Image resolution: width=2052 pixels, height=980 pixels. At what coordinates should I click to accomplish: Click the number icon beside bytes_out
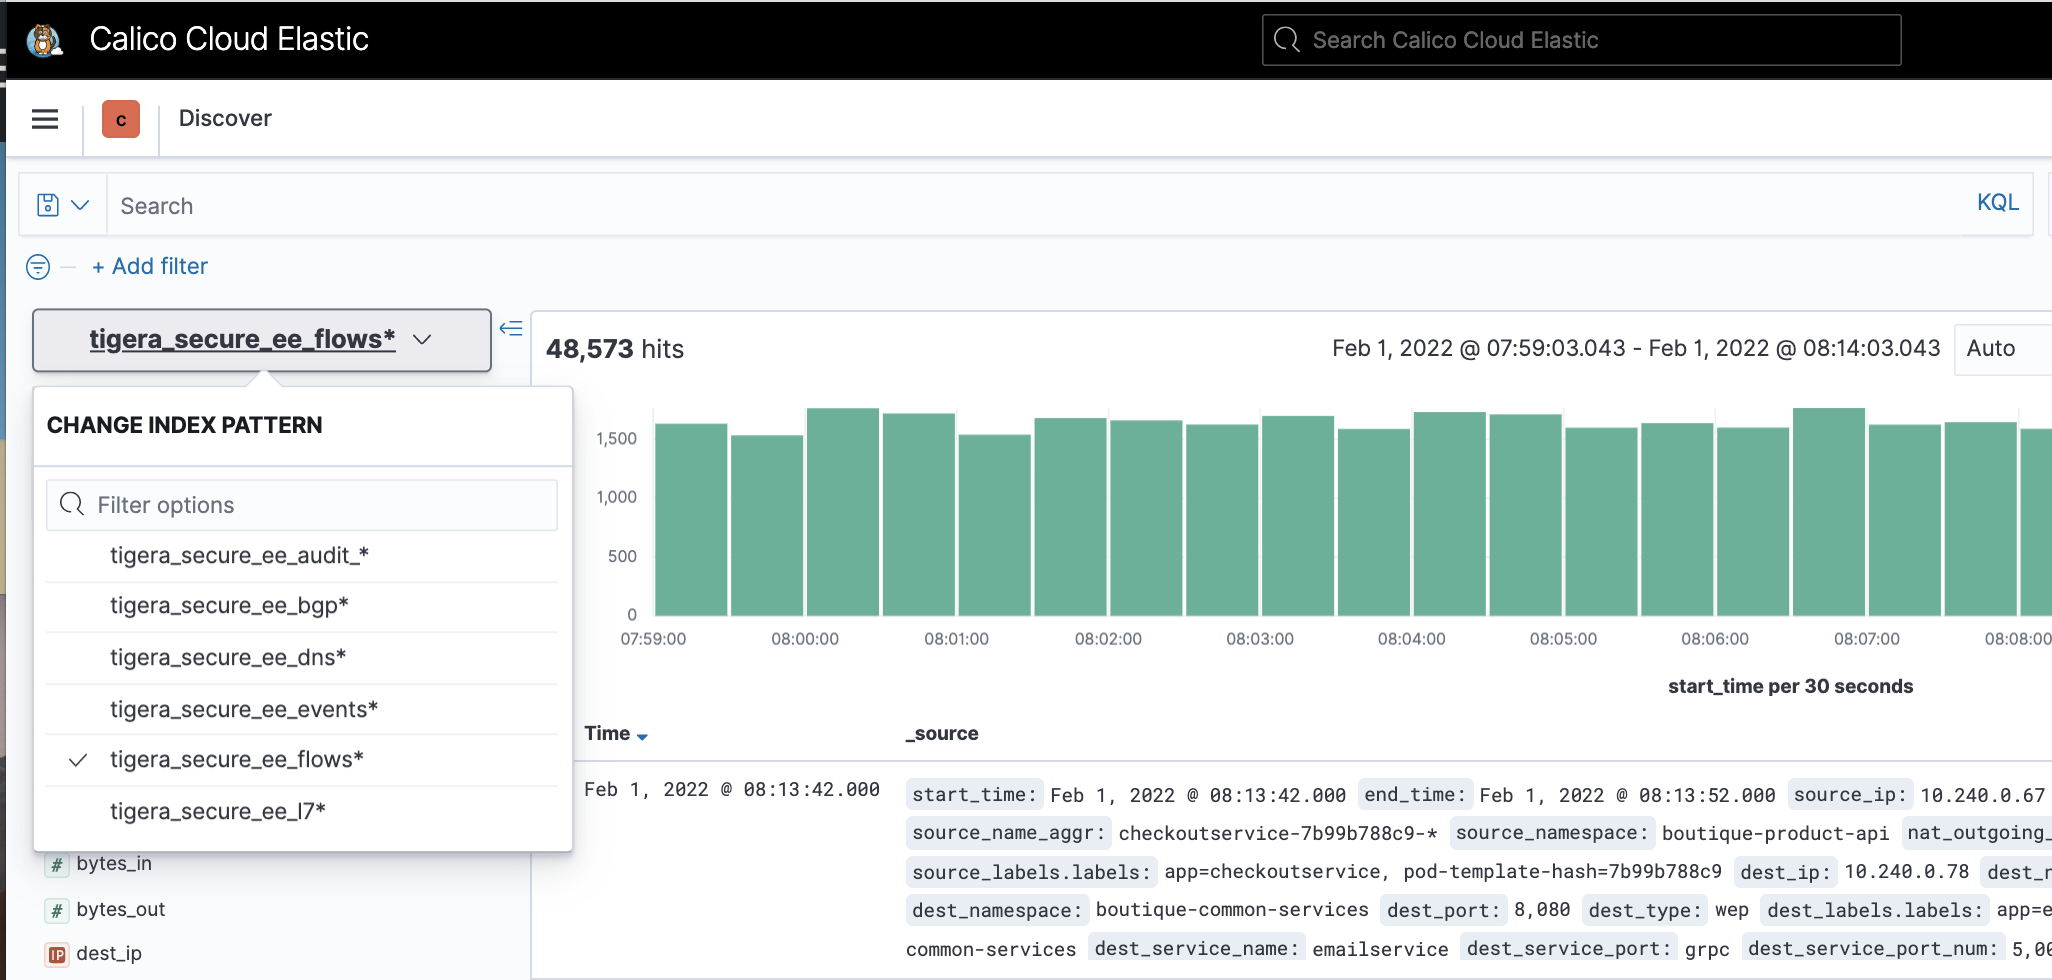click(x=57, y=910)
